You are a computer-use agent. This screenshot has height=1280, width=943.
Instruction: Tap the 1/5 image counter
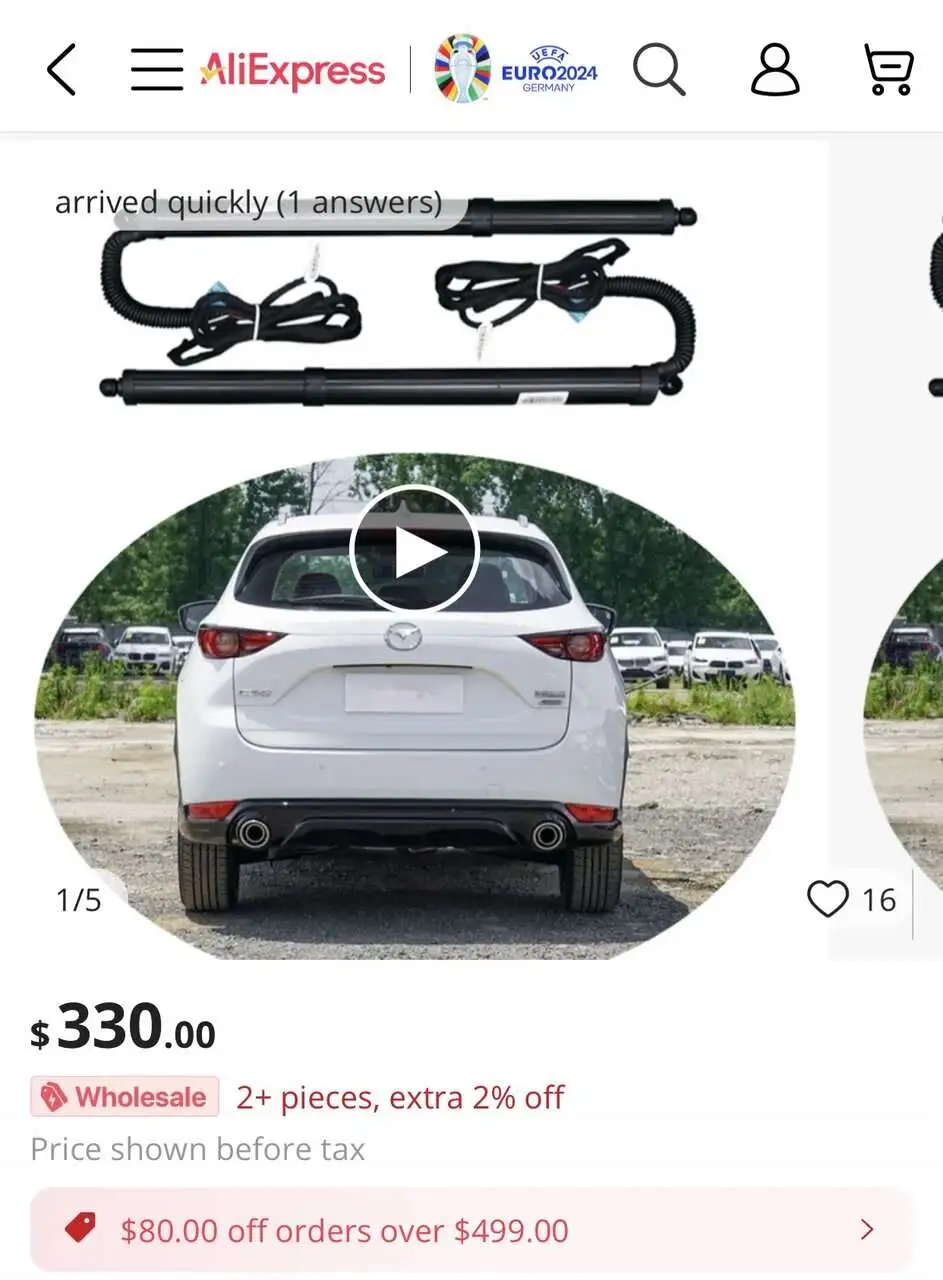(x=79, y=900)
